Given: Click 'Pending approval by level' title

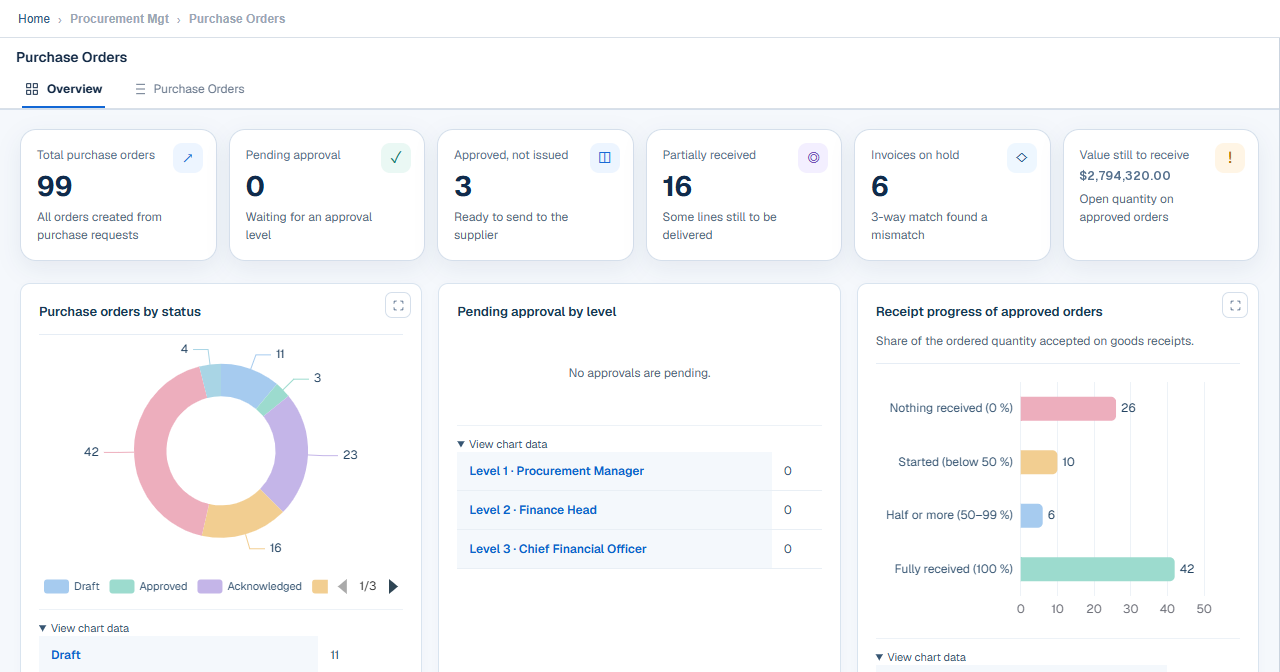Looking at the screenshot, I should point(537,312).
